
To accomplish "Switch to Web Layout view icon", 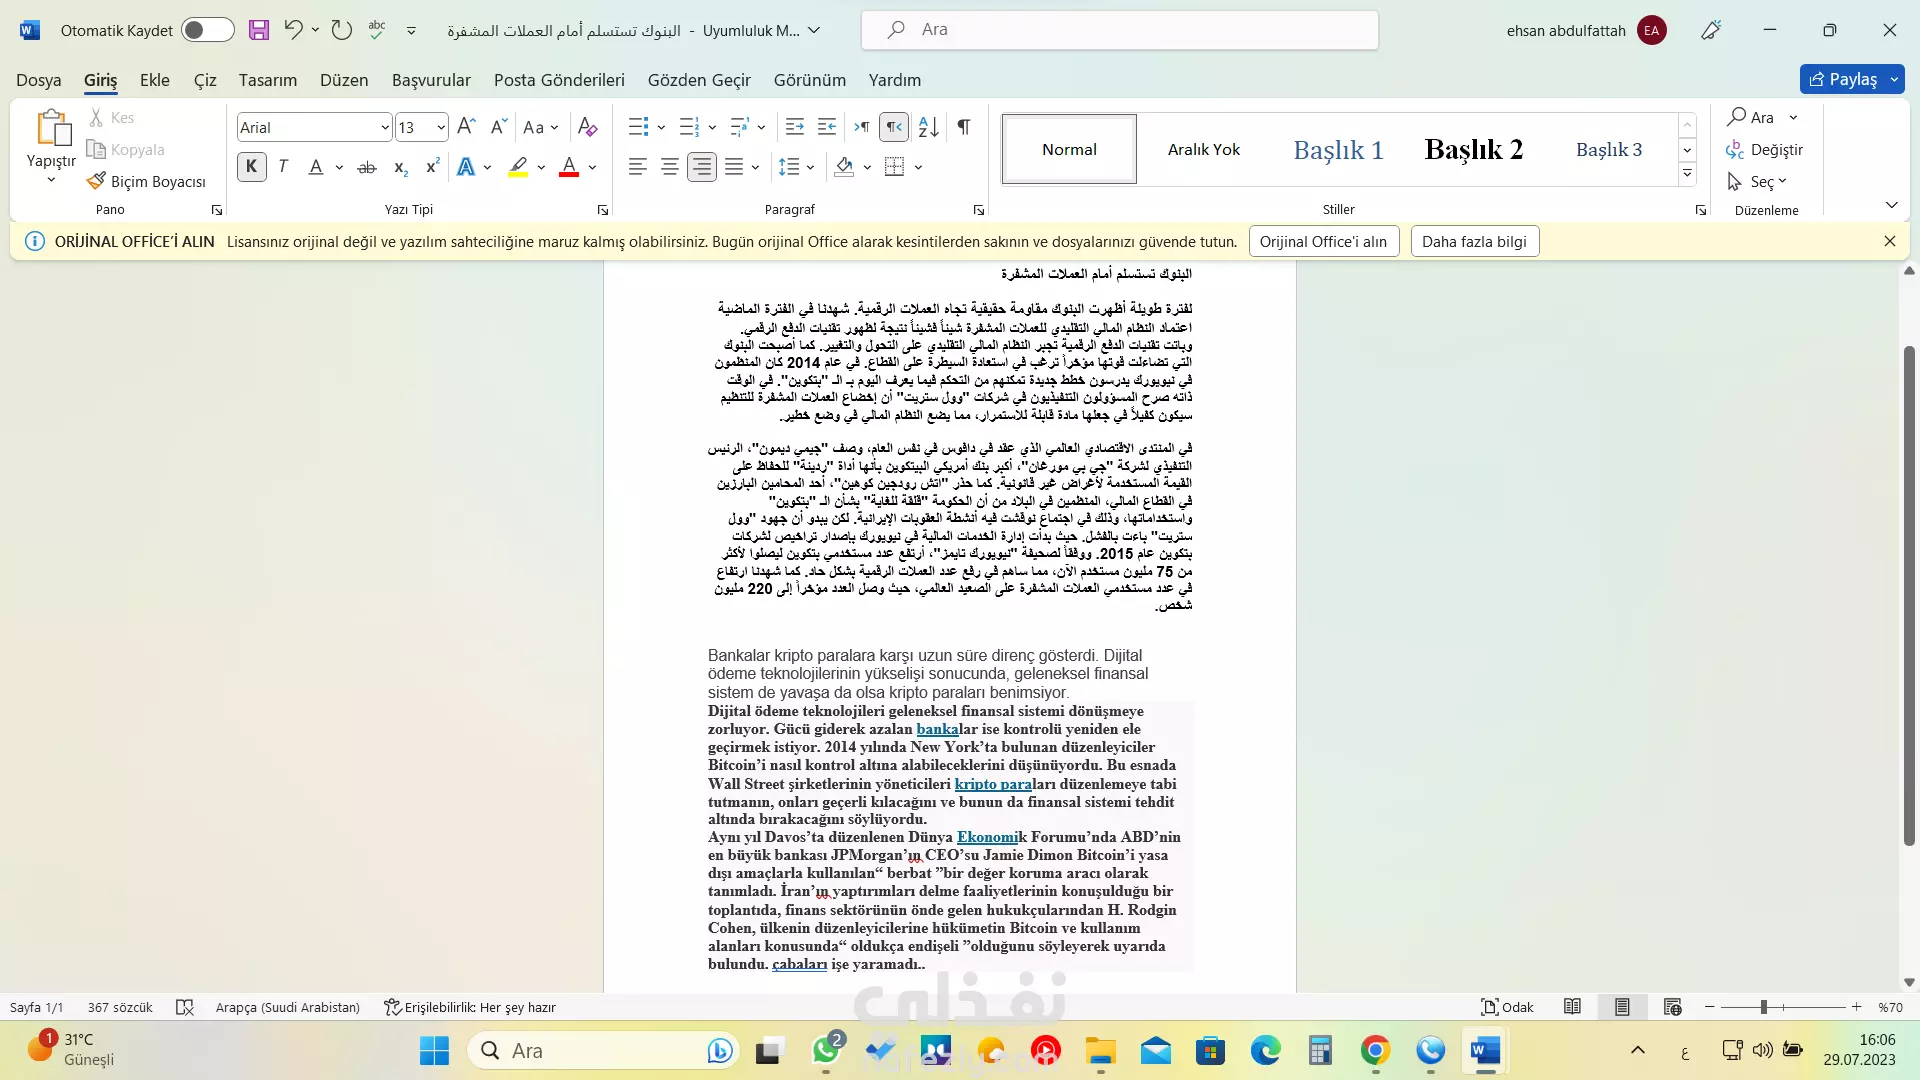I will click(x=1672, y=1007).
